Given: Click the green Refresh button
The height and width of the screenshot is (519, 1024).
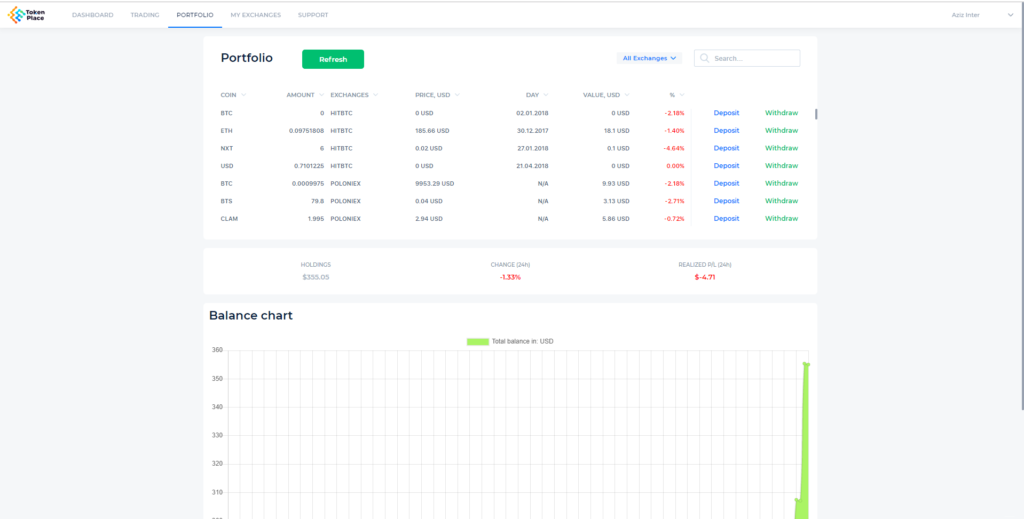Looking at the screenshot, I should (333, 59).
